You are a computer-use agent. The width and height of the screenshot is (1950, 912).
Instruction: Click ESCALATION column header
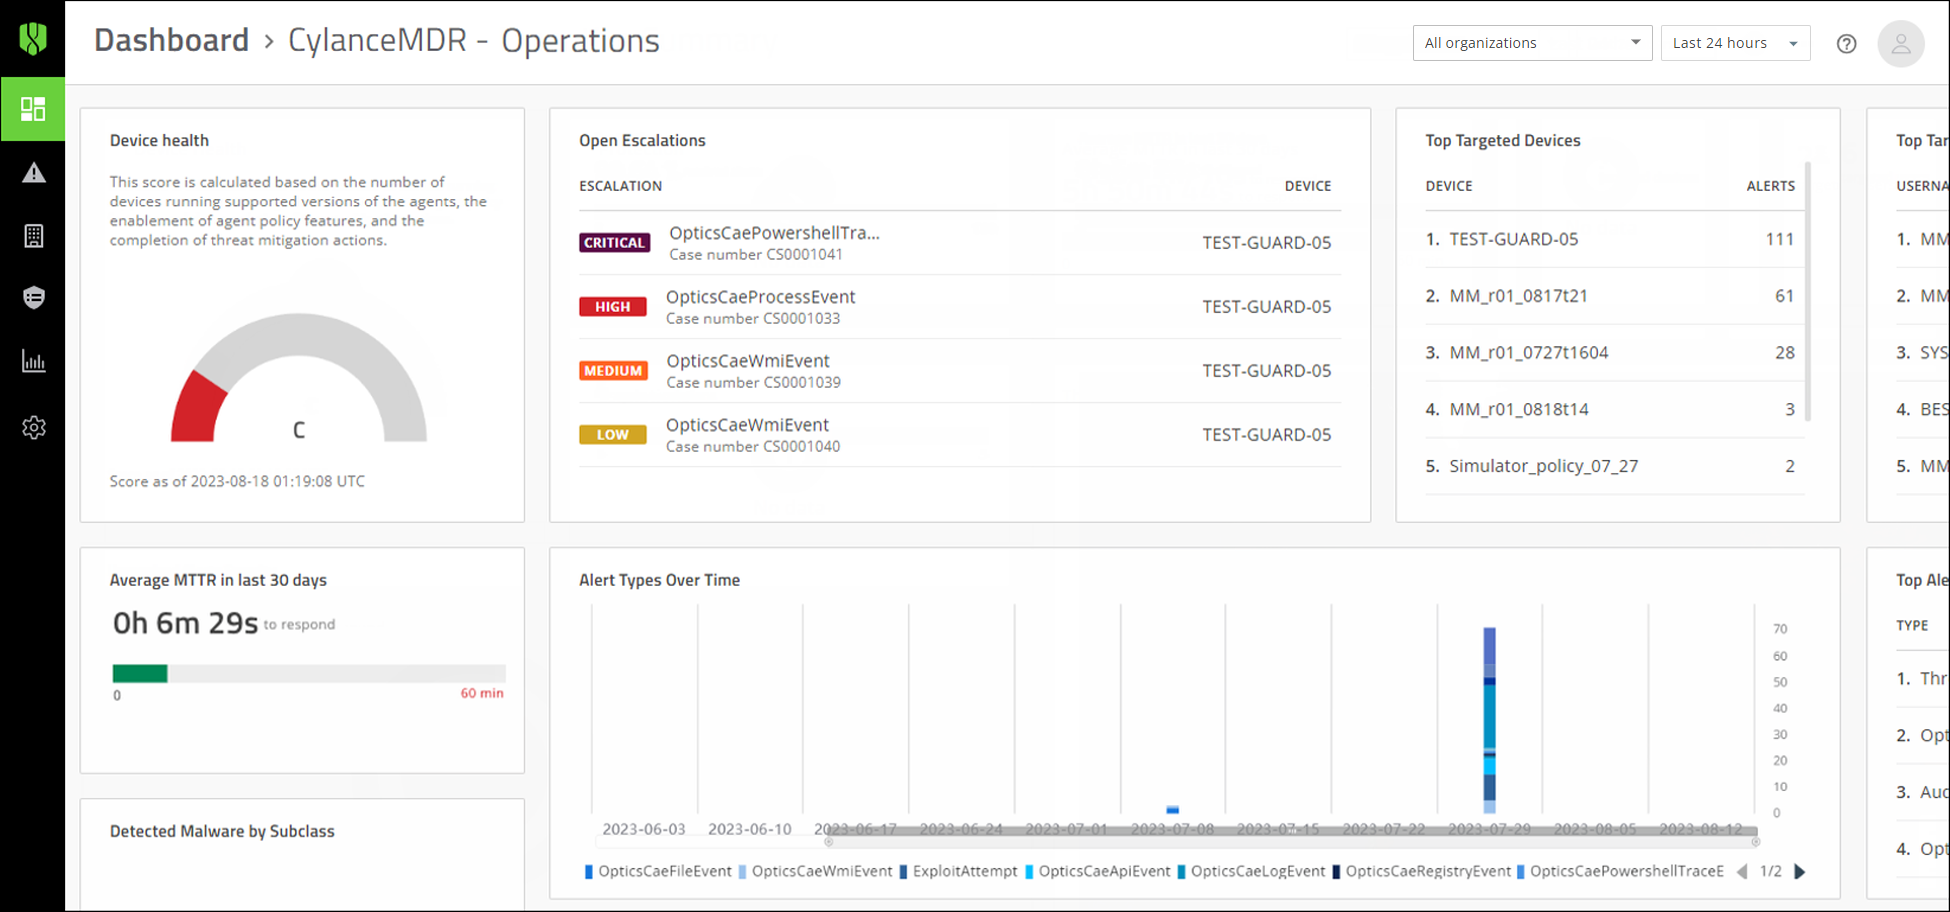[620, 186]
